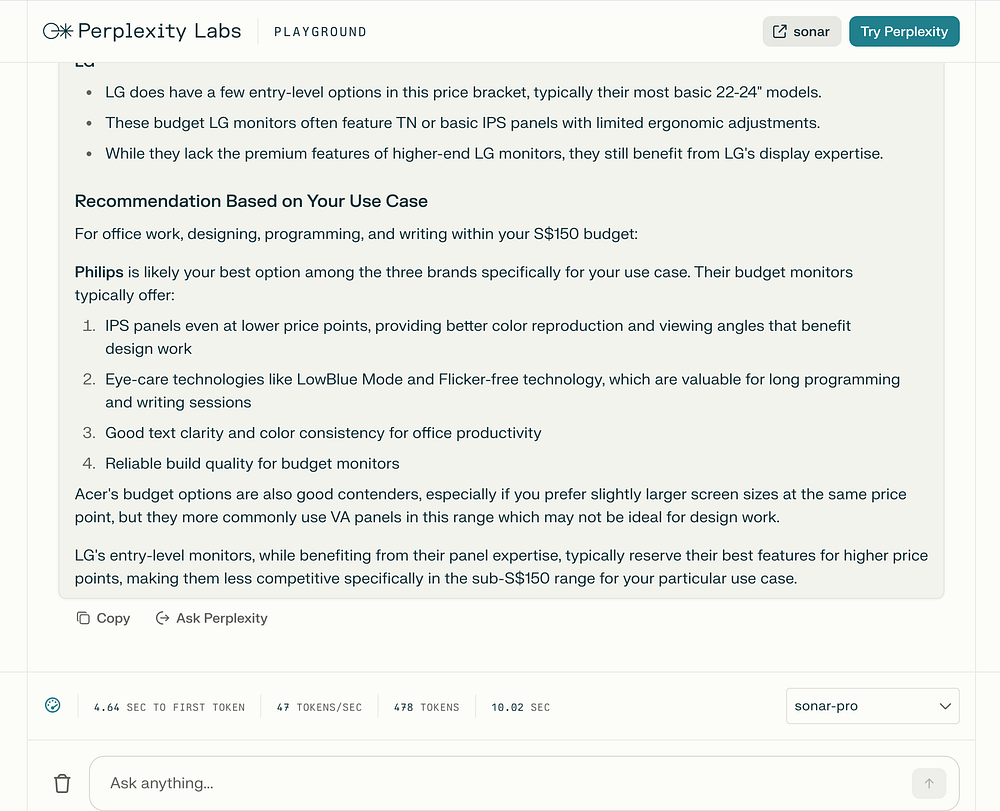This screenshot has width=1000, height=811.
Task: Clear the chat with the trash icon
Action: [62, 783]
